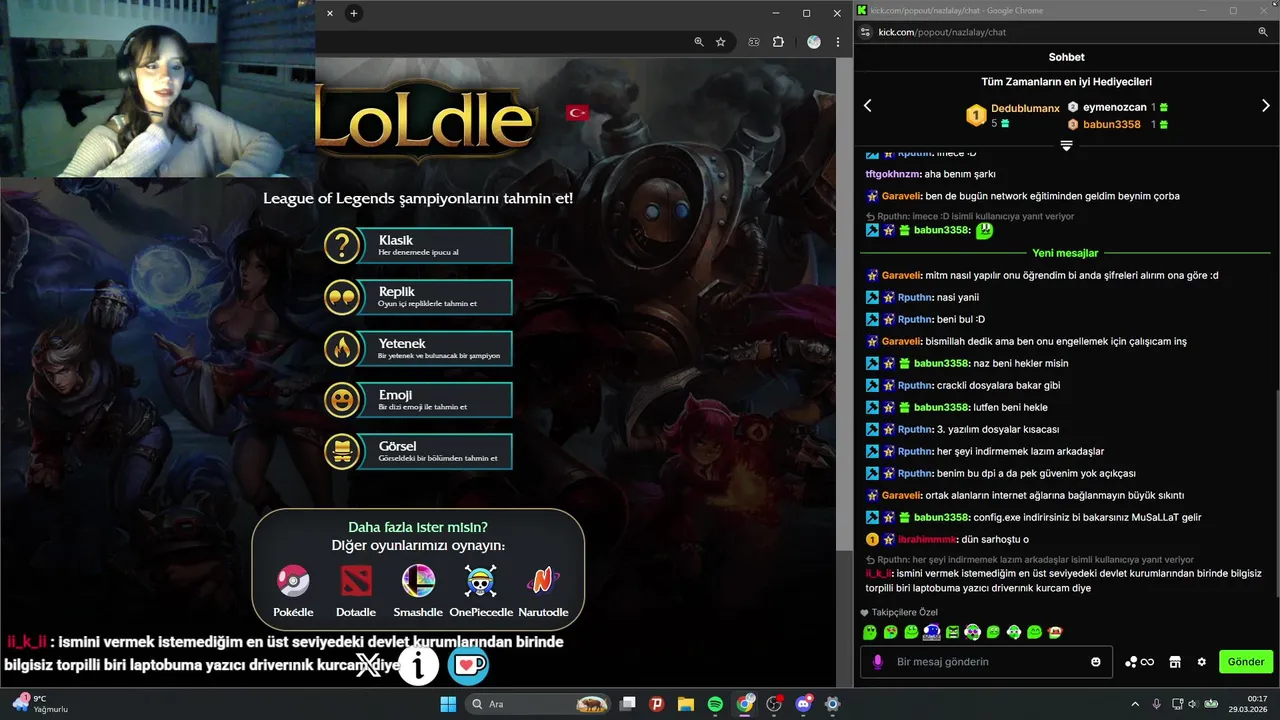The height and width of the screenshot is (720, 1280).
Task: Open the Chrome three-dot menu
Action: (x=838, y=42)
